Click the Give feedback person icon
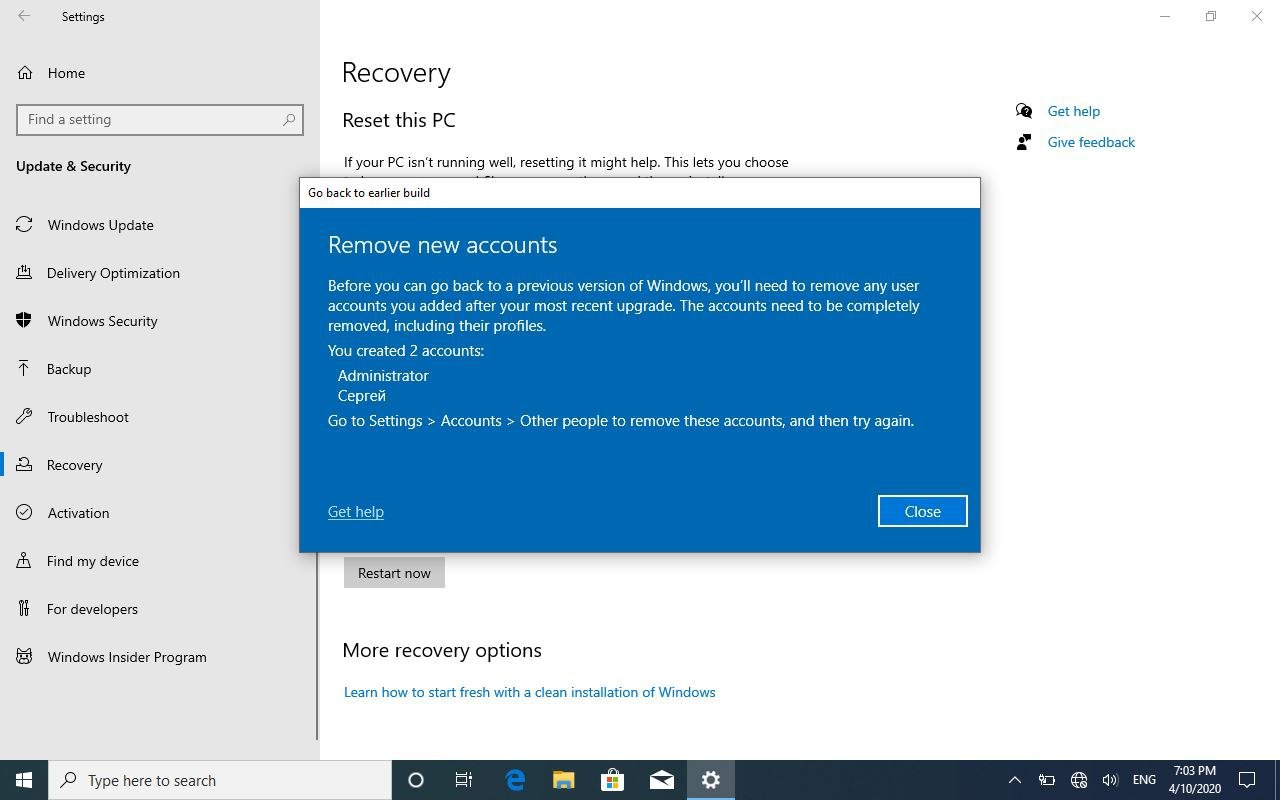The height and width of the screenshot is (800, 1280). [x=1023, y=142]
